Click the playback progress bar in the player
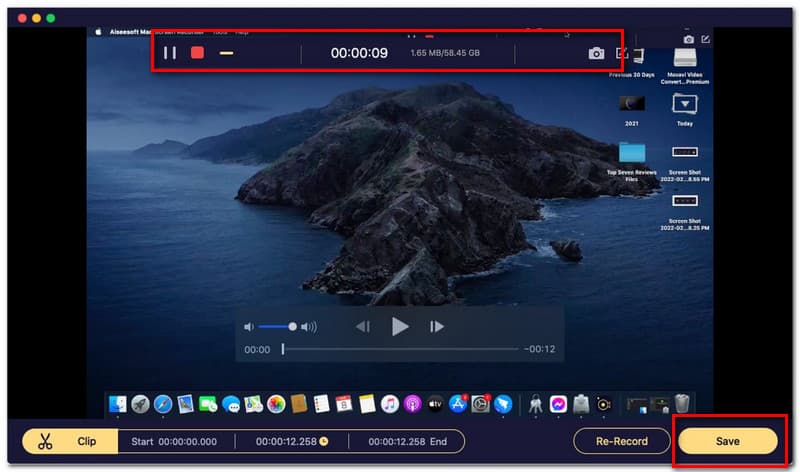Screen dimensions: 800x472 (400, 349)
